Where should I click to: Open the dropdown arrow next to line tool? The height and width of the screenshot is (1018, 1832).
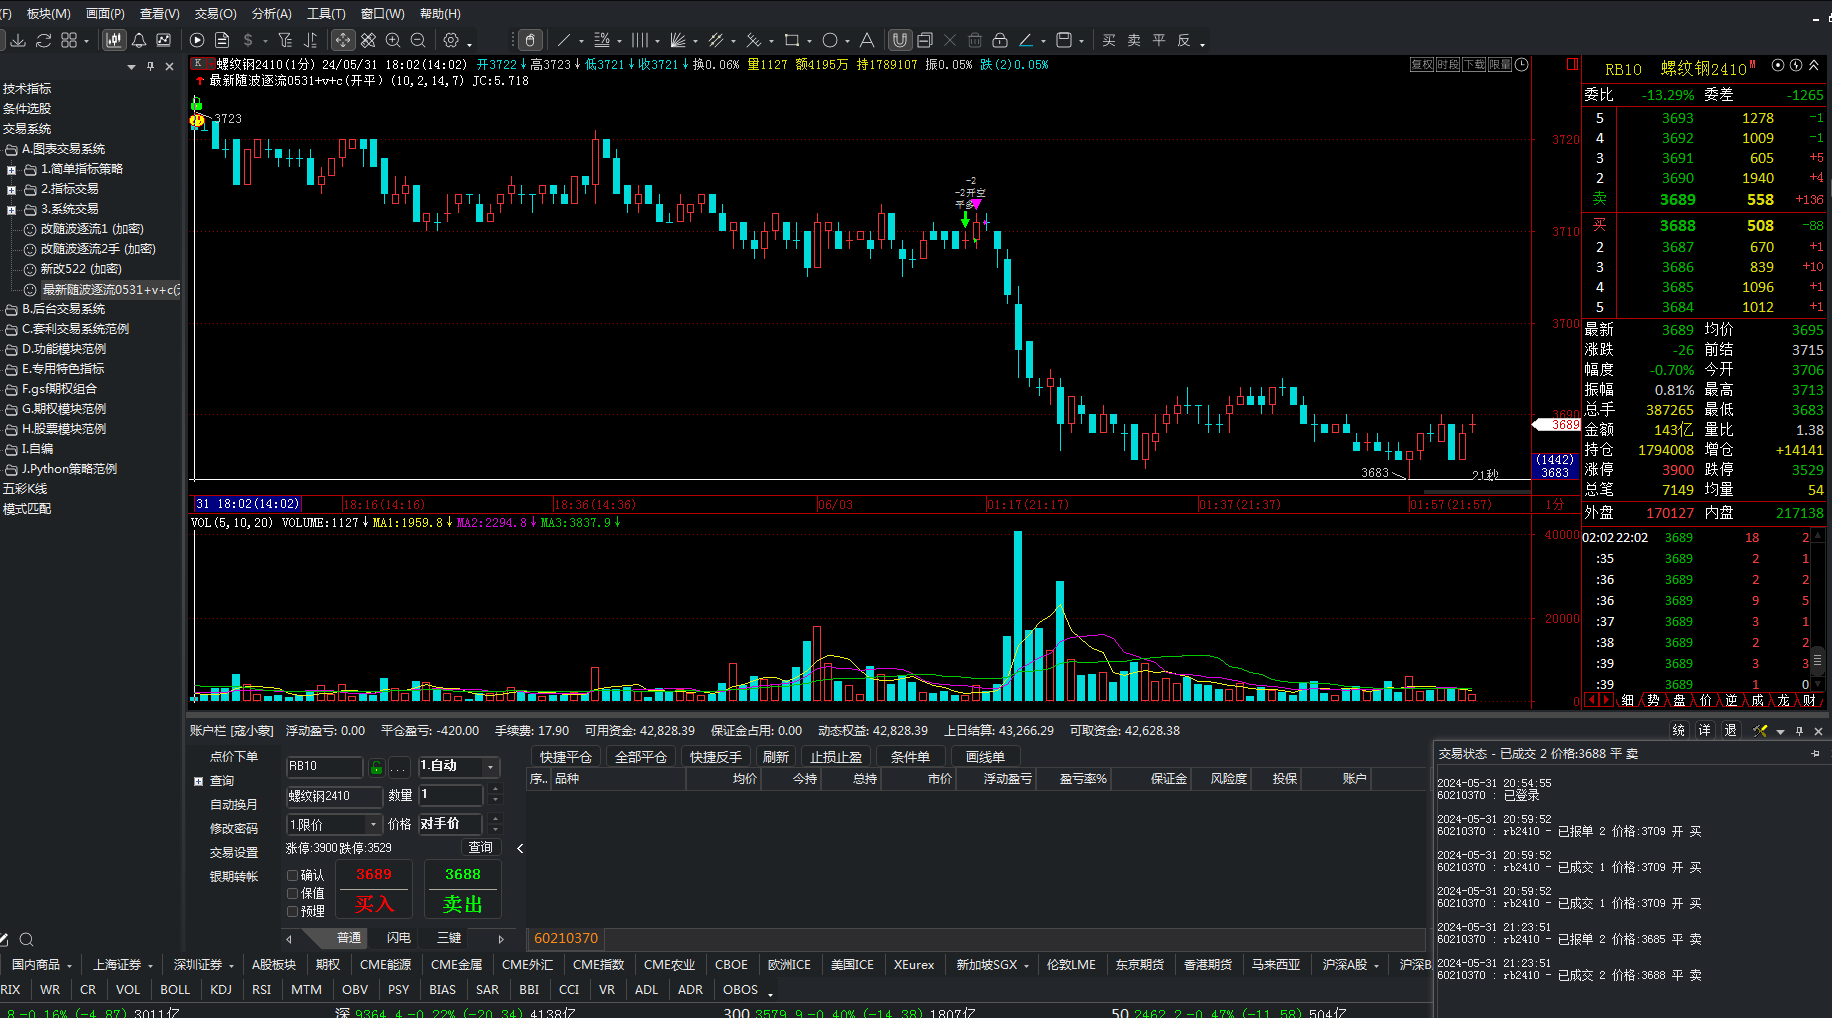pyautogui.click(x=581, y=41)
